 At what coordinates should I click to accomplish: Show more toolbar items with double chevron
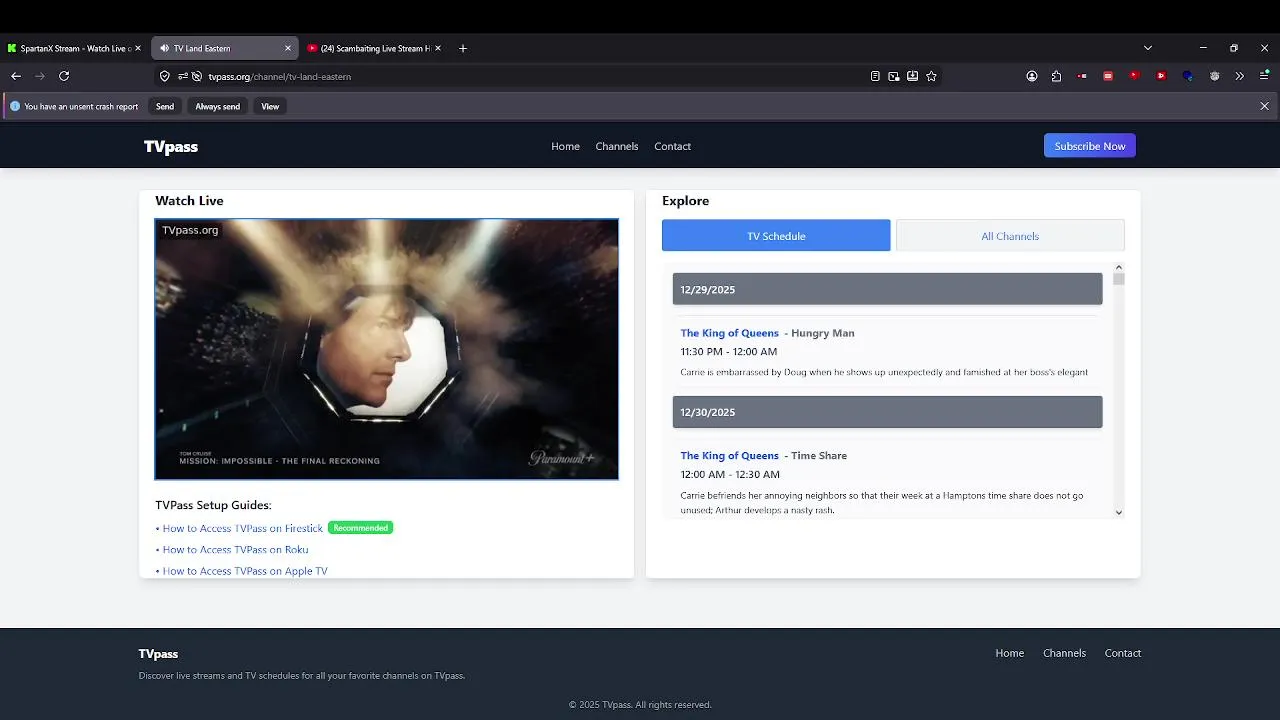coord(1240,76)
